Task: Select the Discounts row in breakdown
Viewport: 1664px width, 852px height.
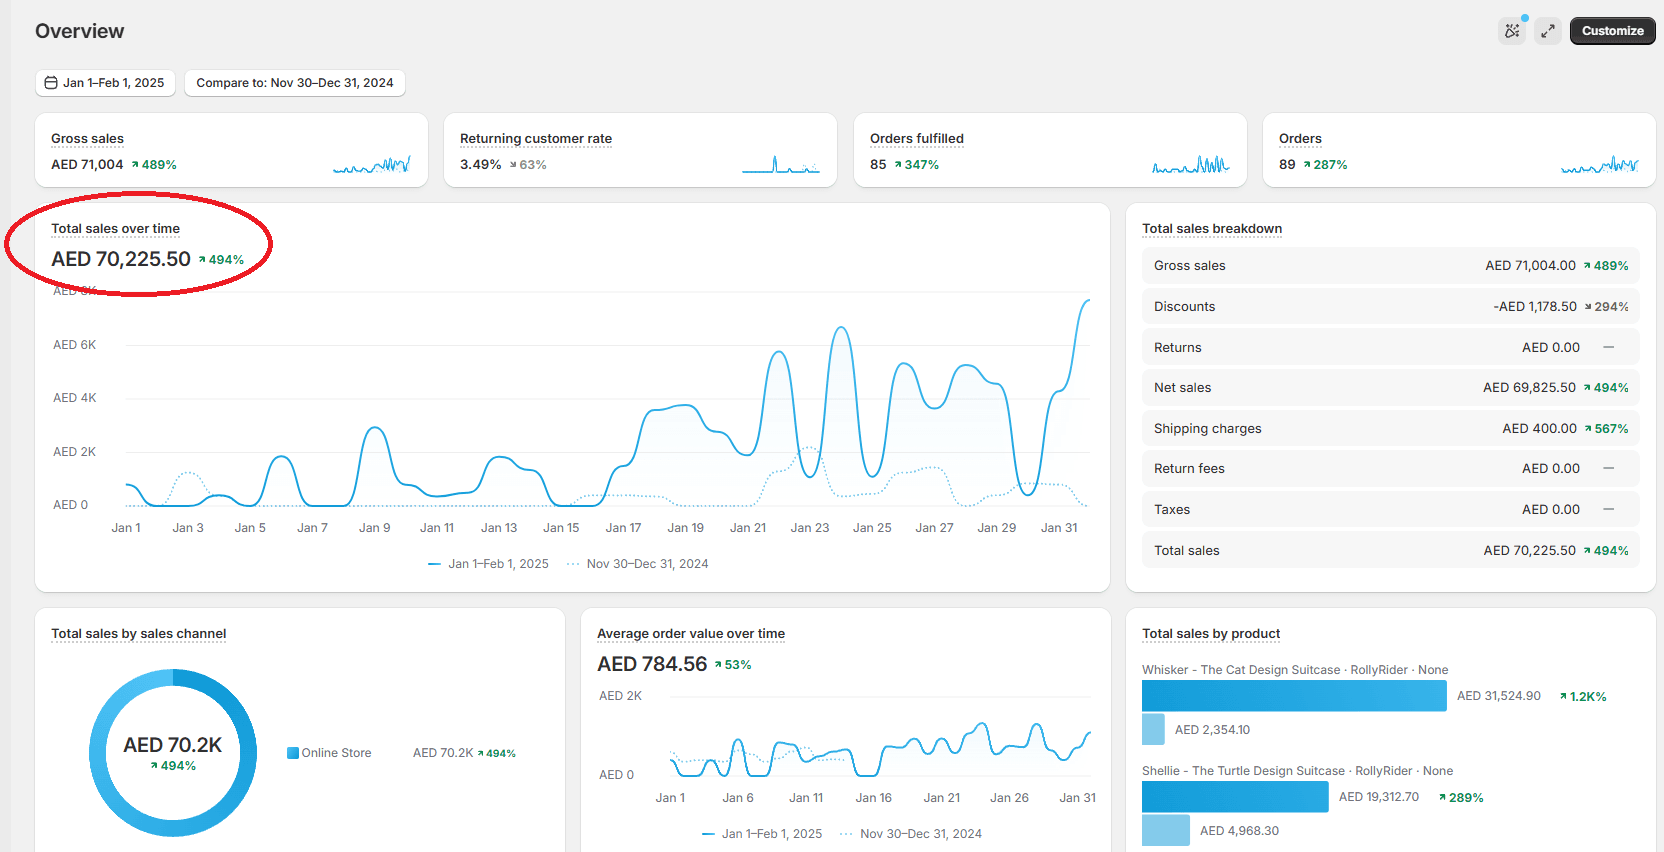Action: 1391,307
